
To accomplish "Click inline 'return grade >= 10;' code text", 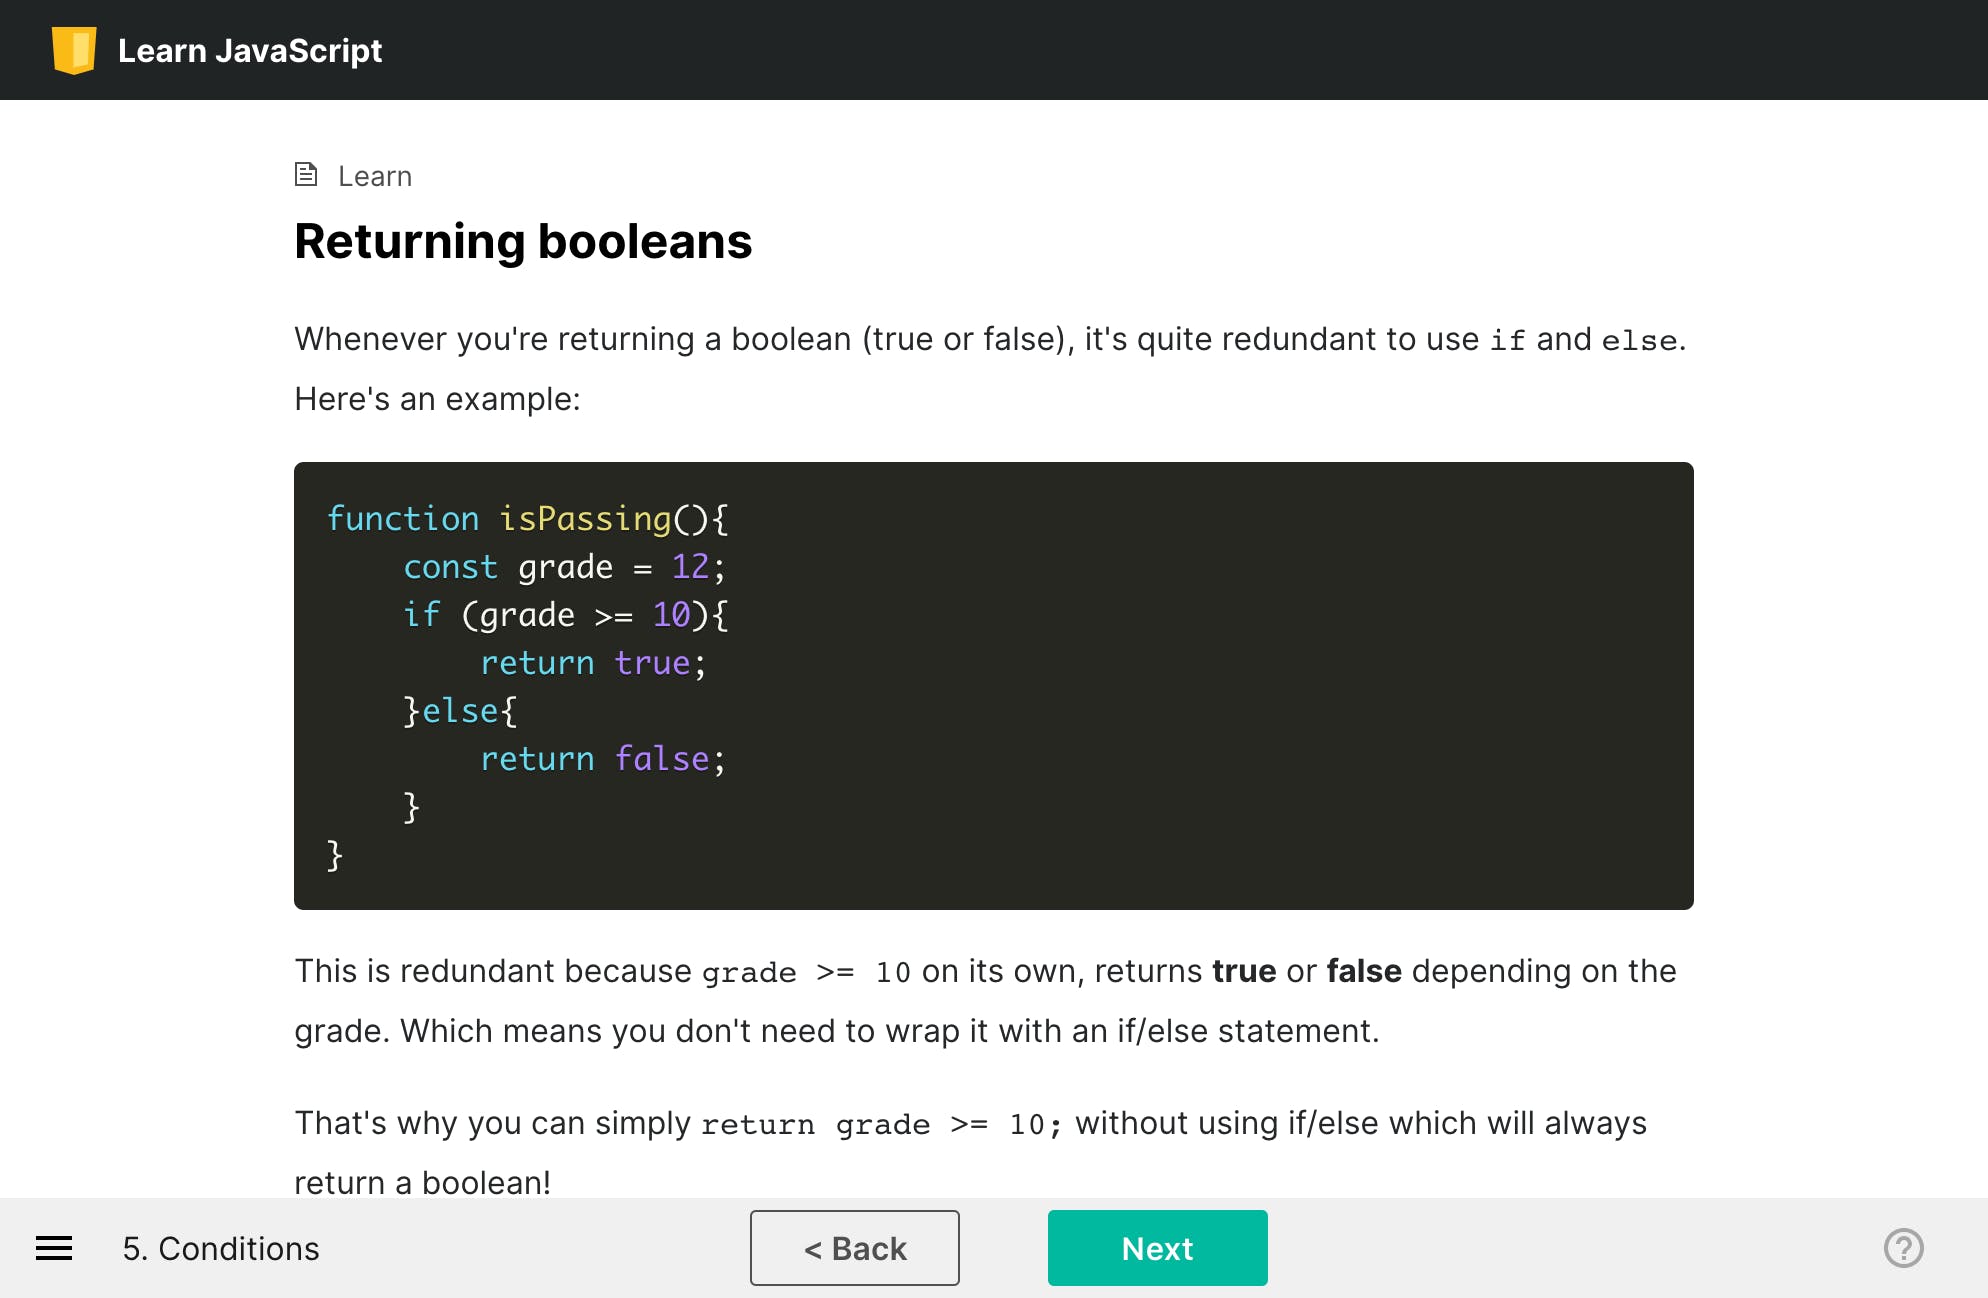I will (881, 1124).
